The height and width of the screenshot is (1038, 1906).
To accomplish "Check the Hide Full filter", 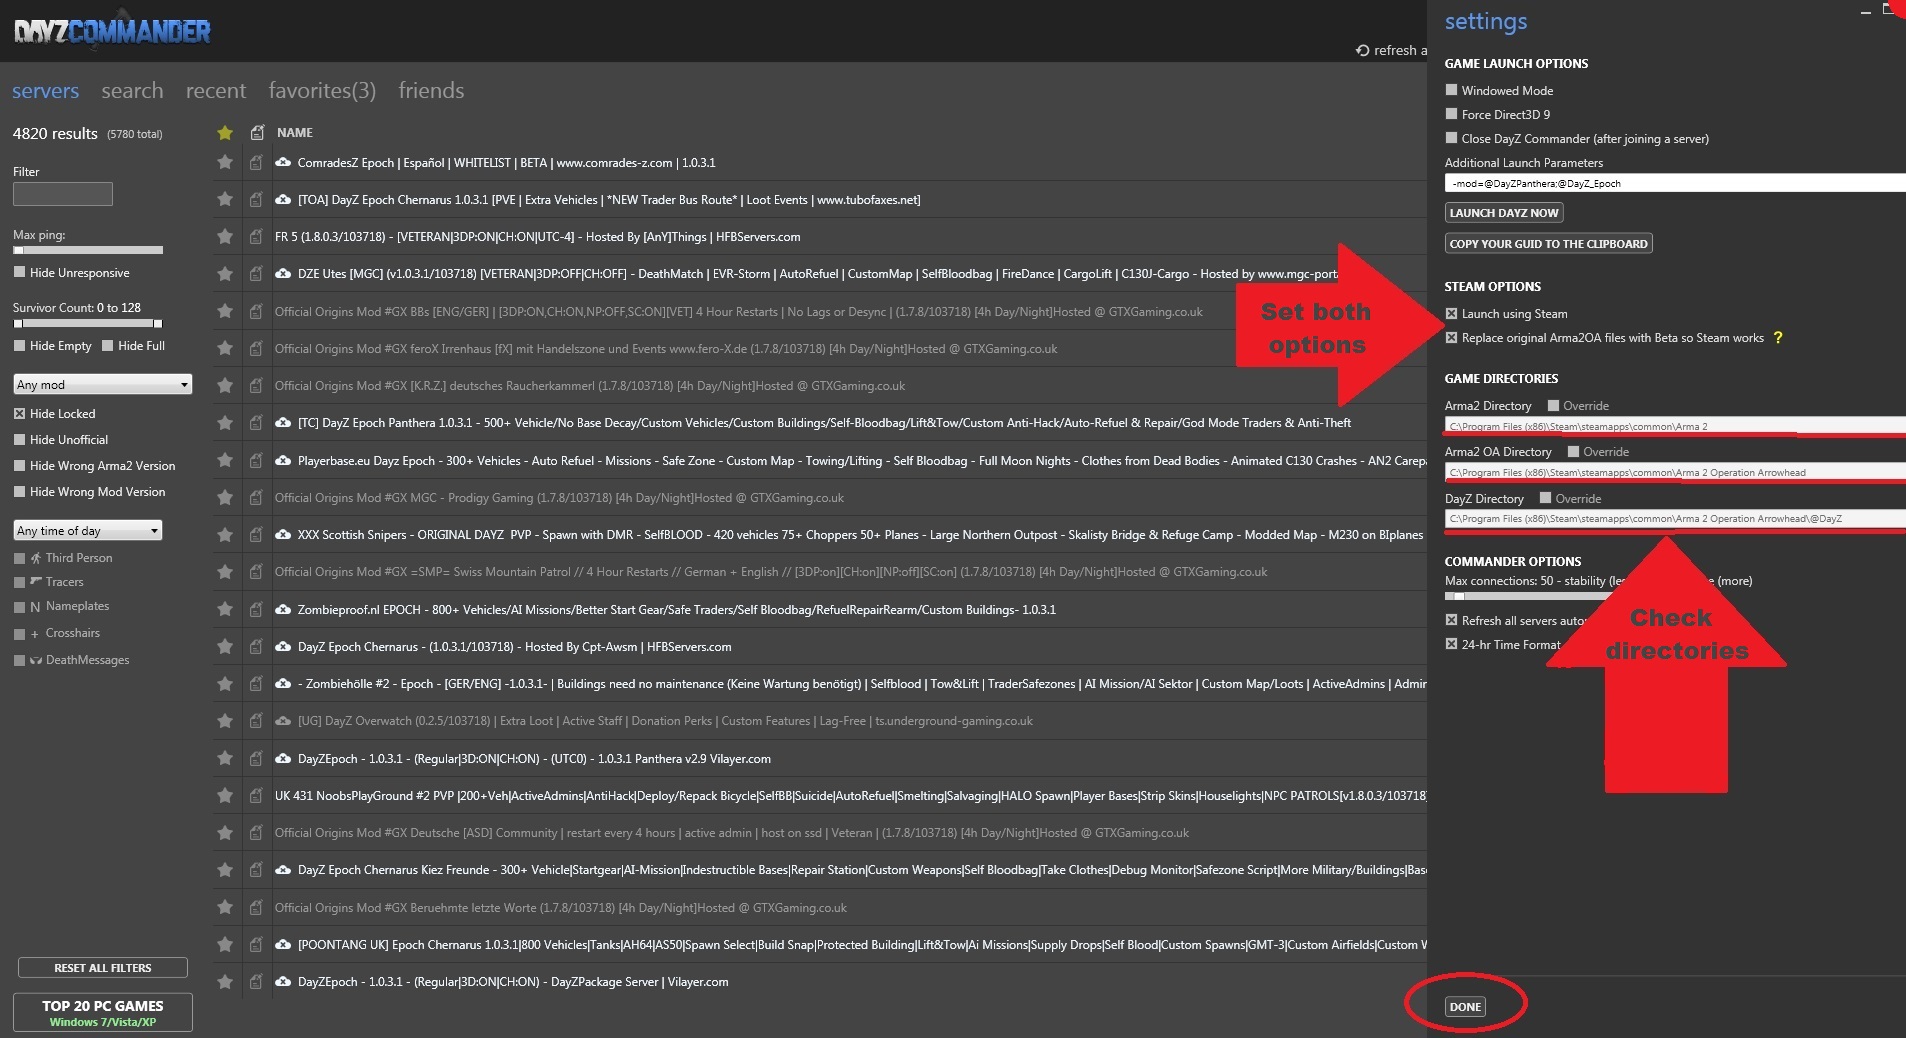I will pos(107,345).
